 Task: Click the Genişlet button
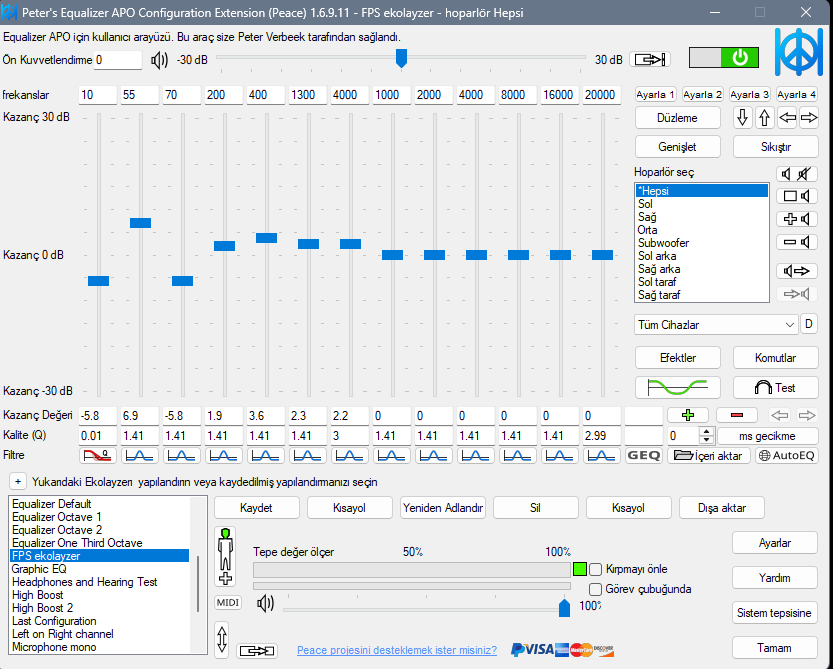coord(677,147)
